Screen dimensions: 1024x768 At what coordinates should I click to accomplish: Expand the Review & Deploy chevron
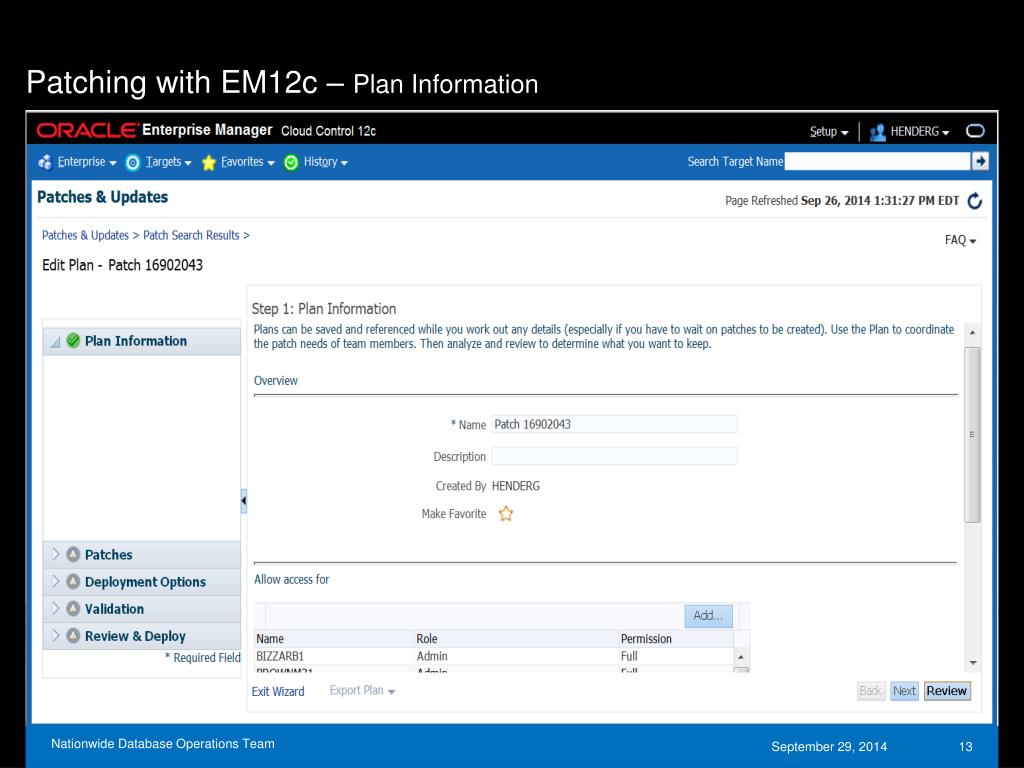pos(56,635)
